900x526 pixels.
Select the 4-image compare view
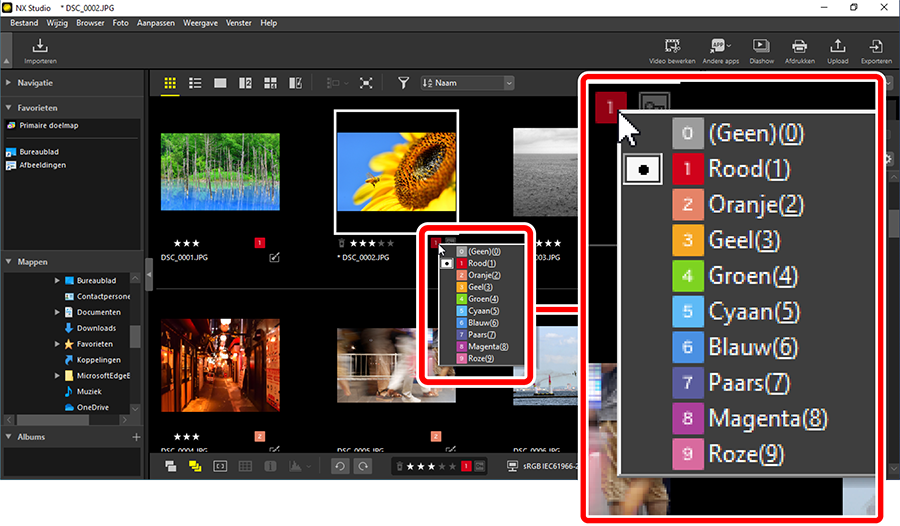pyautogui.click(x=270, y=83)
